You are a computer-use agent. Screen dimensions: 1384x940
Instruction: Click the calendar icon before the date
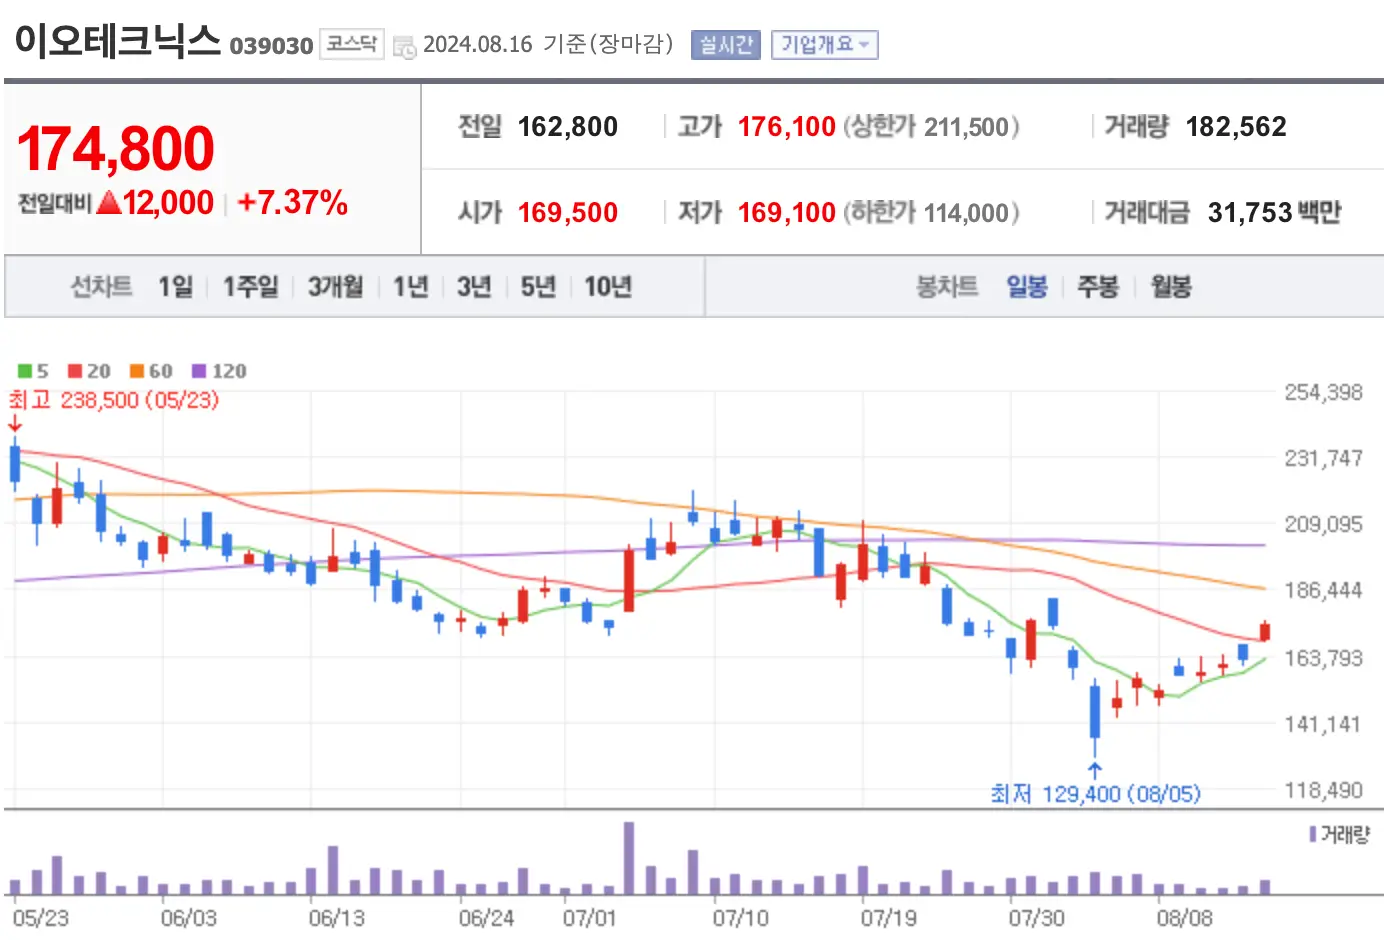pos(404,46)
